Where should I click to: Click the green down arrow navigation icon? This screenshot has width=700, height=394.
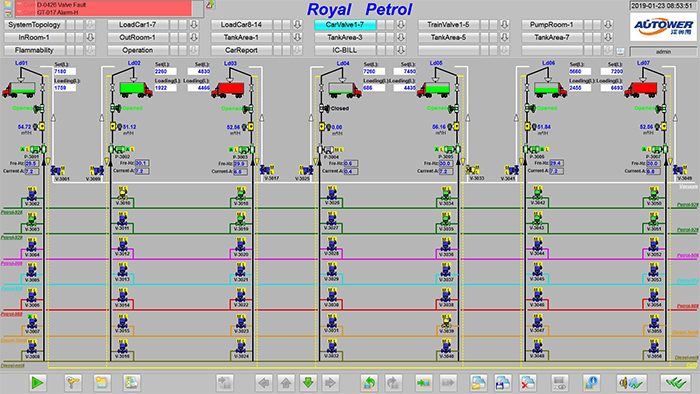308,382
